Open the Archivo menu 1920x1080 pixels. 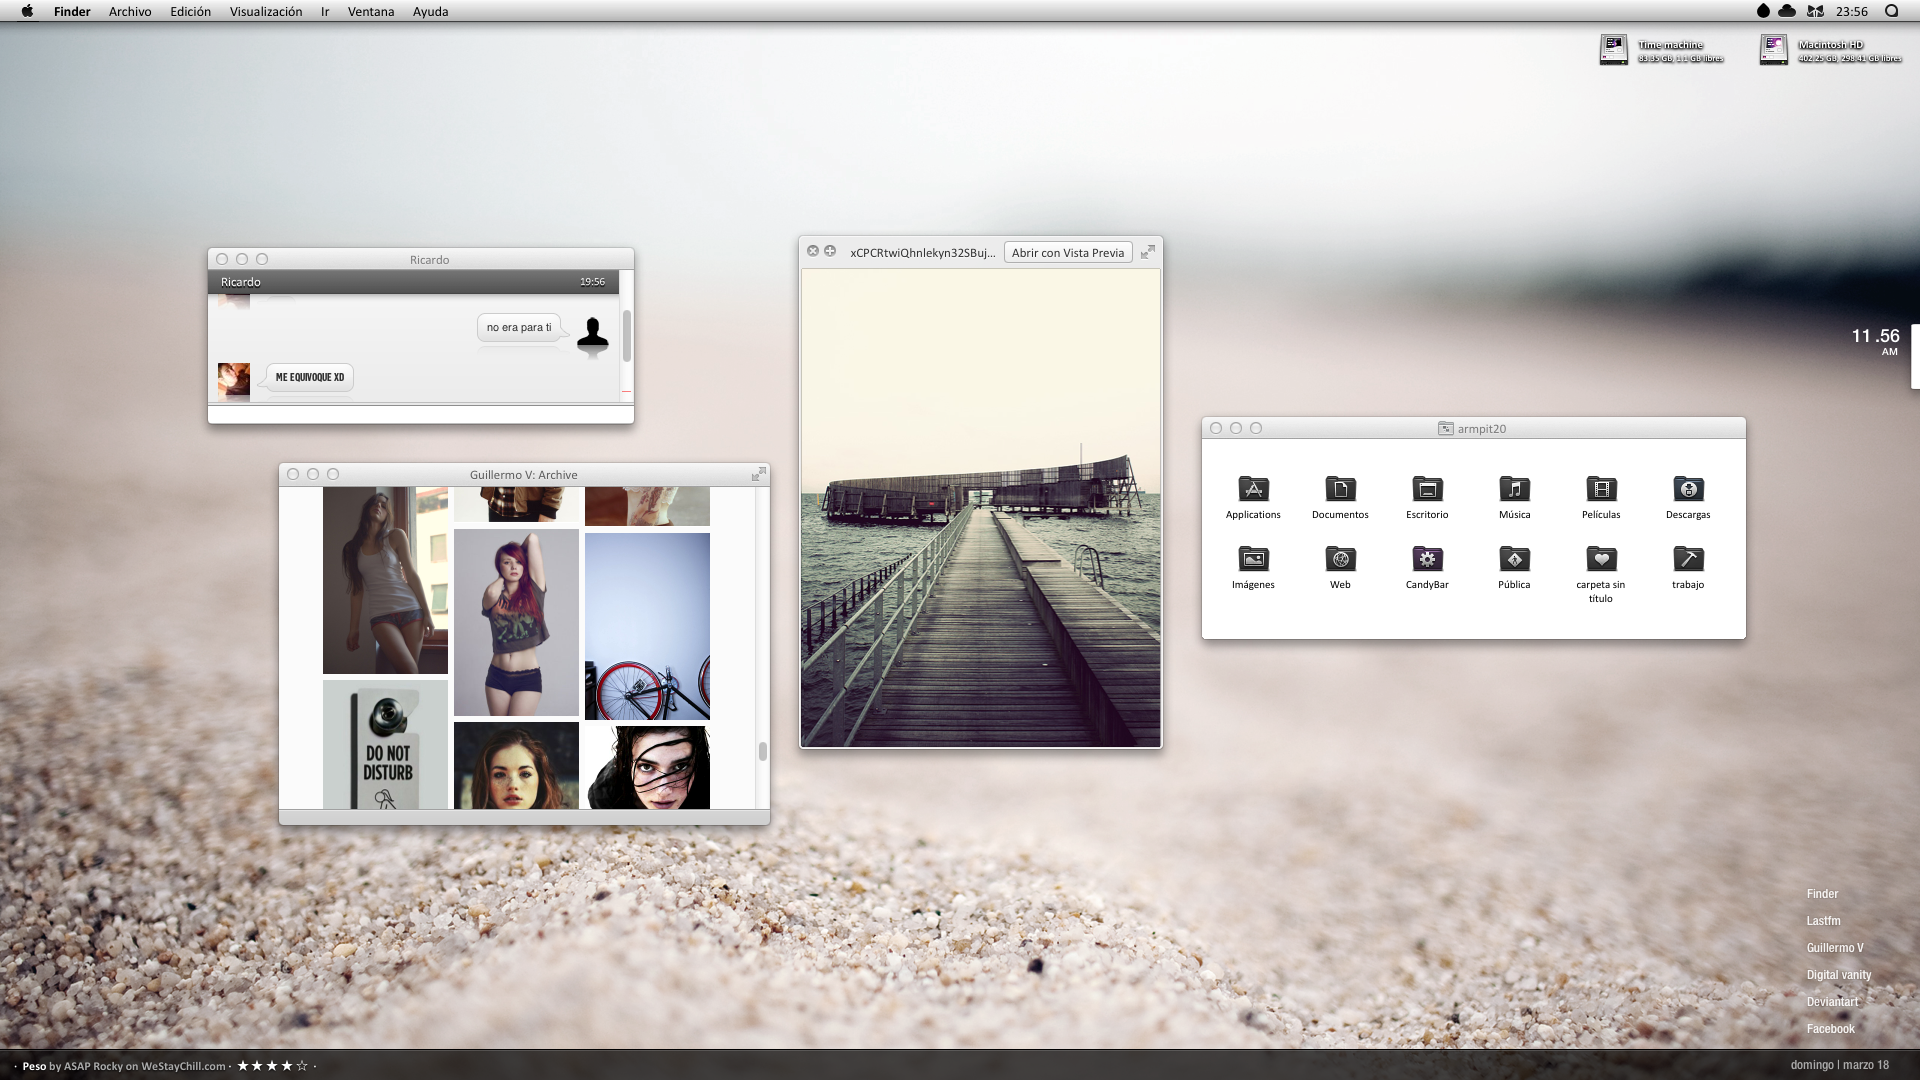click(x=130, y=11)
